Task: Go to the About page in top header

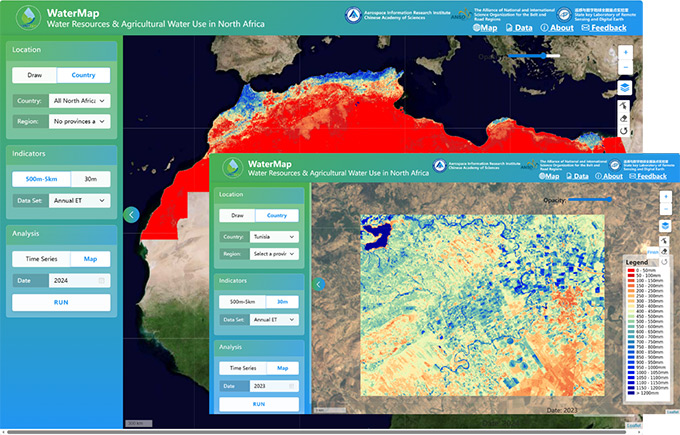Action: coord(558,27)
